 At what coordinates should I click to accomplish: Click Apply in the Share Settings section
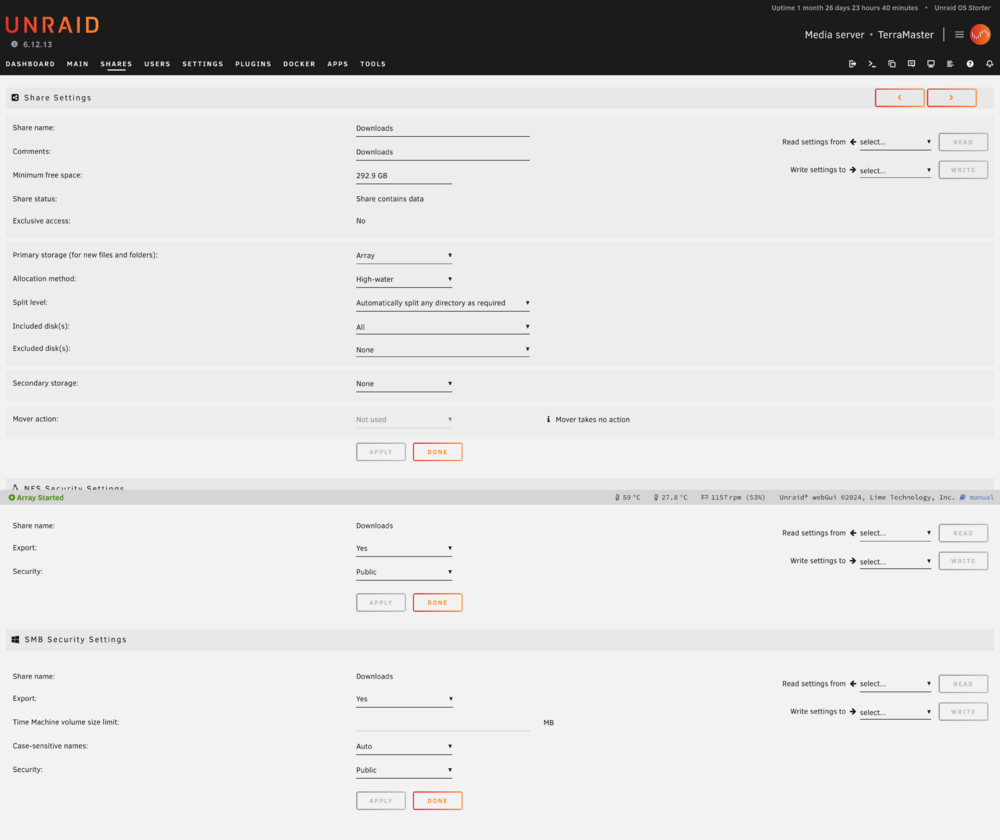381,452
